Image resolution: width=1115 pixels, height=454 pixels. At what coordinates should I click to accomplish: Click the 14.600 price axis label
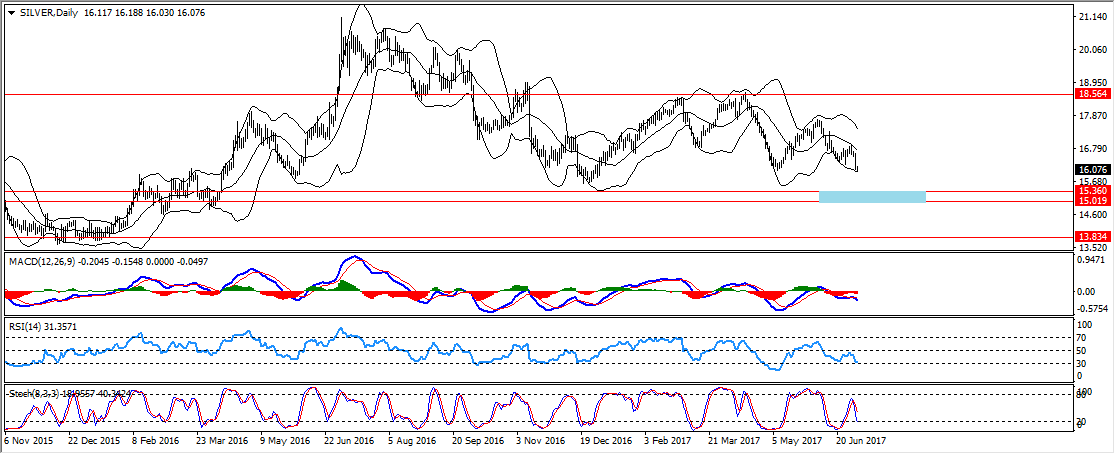pos(1091,214)
